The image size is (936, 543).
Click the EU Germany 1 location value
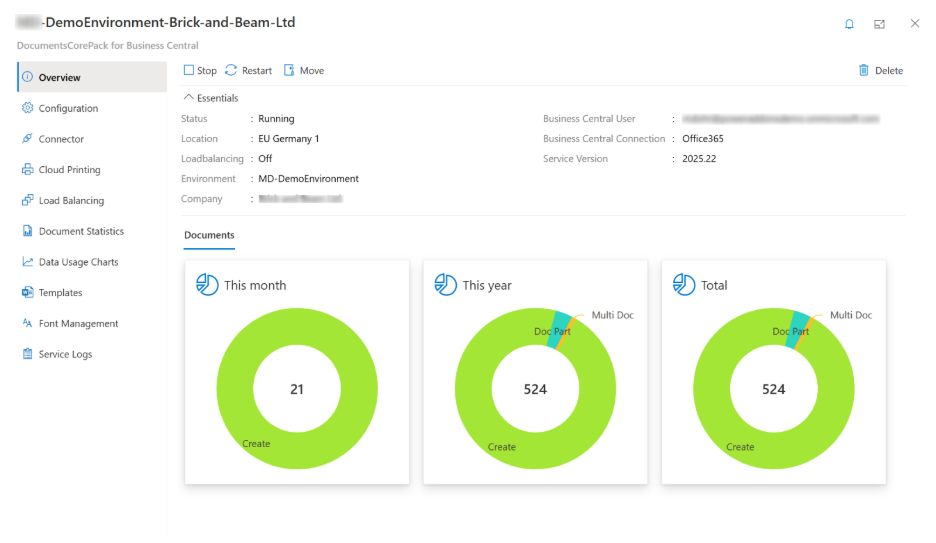pyautogui.click(x=288, y=138)
